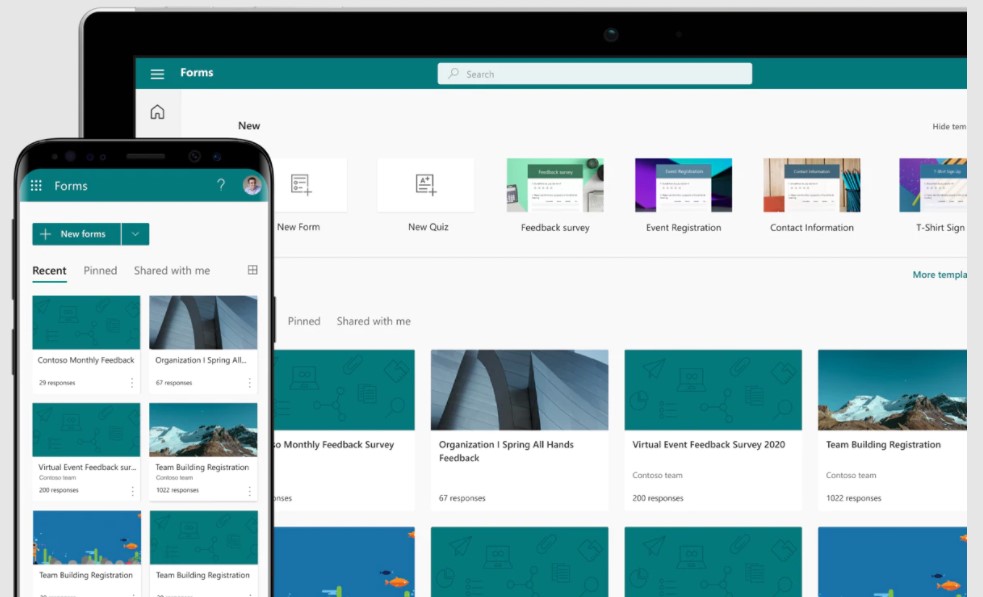Open more options for 1022 responses card on phone
The height and width of the screenshot is (597, 983).
tap(250, 491)
